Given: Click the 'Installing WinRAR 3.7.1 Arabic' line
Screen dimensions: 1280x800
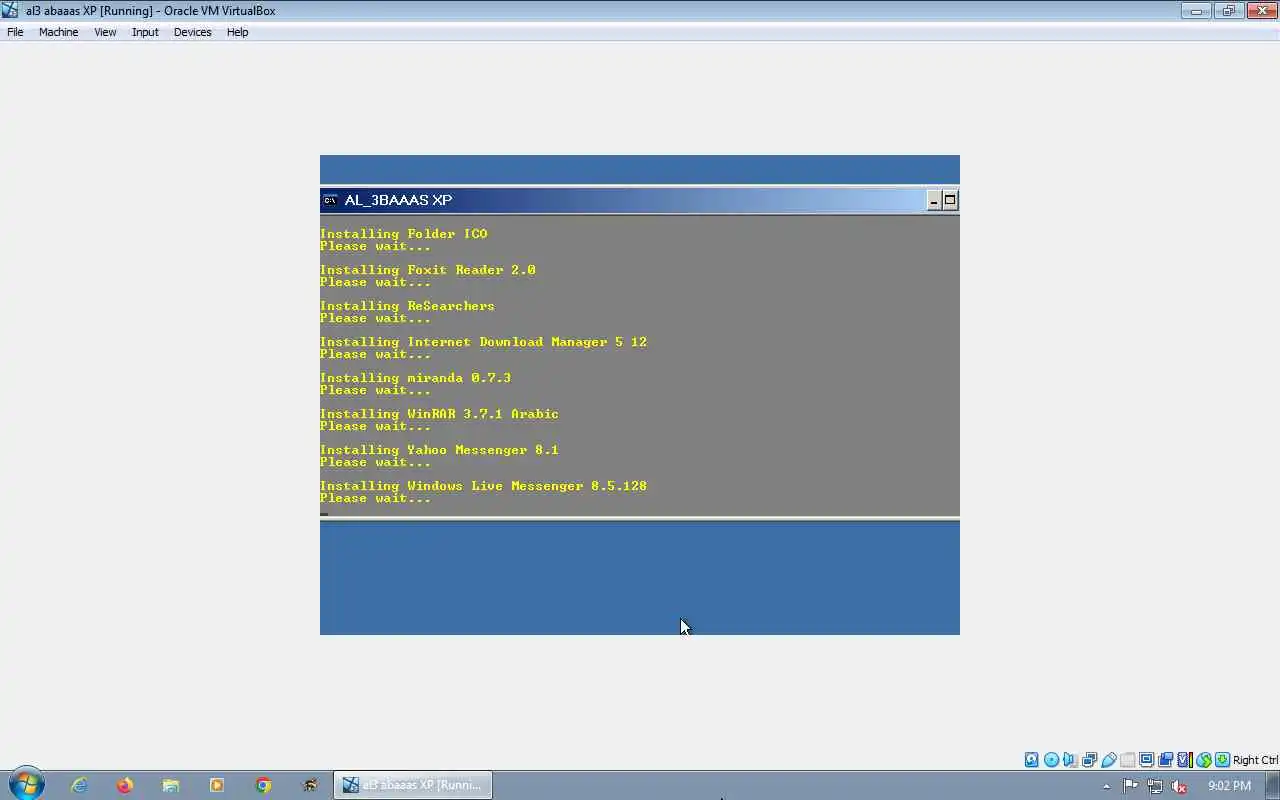Looking at the screenshot, I should tap(440, 414).
